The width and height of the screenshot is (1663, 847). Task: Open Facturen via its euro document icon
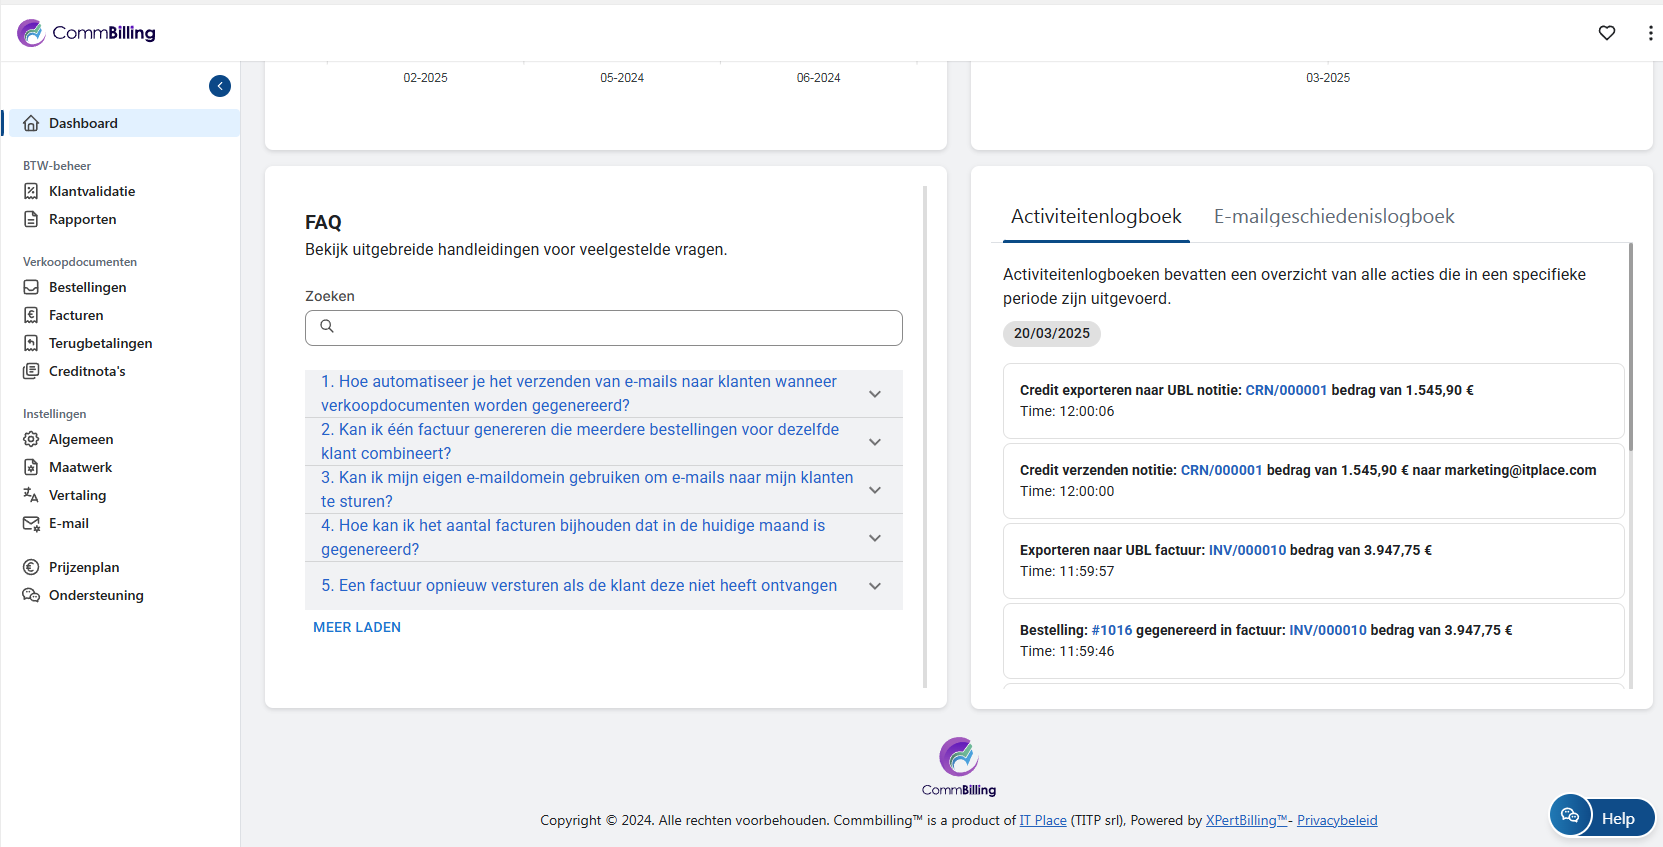tap(31, 315)
